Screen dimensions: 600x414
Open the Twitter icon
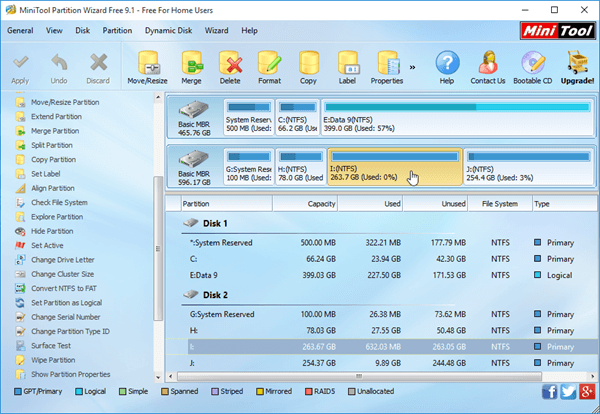(x=568, y=392)
